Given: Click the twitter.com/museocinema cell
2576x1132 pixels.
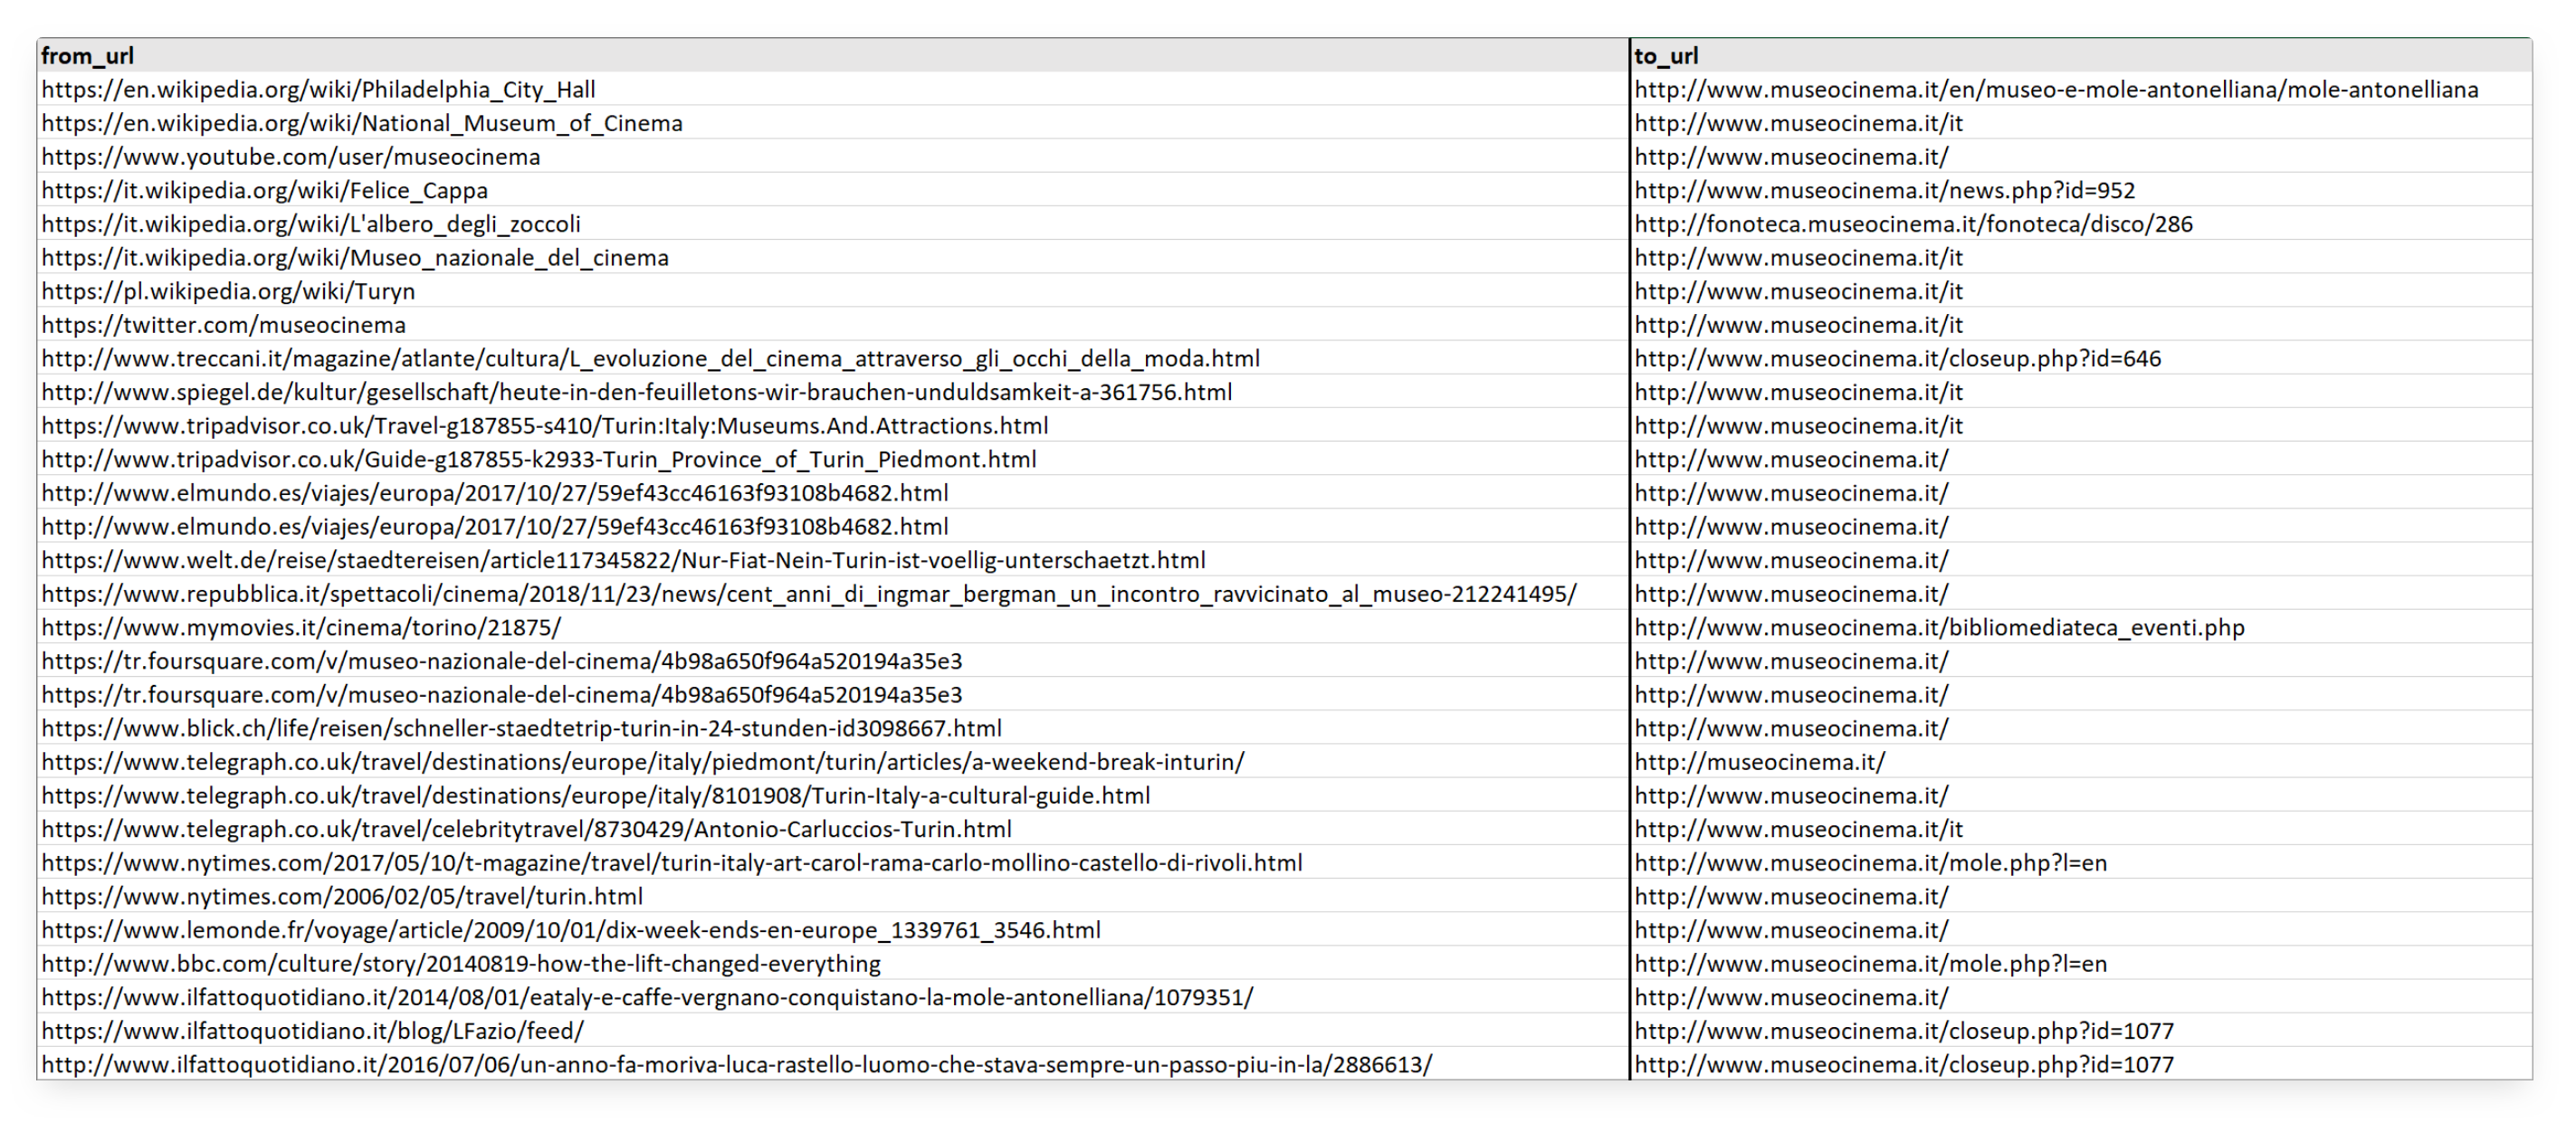Looking at the screenshot, I should [224, 325].
